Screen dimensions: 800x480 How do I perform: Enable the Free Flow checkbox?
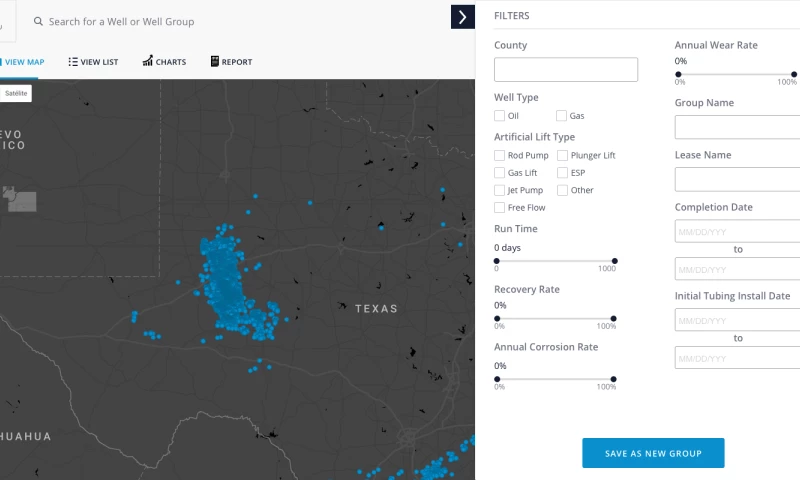coord(500,208)
